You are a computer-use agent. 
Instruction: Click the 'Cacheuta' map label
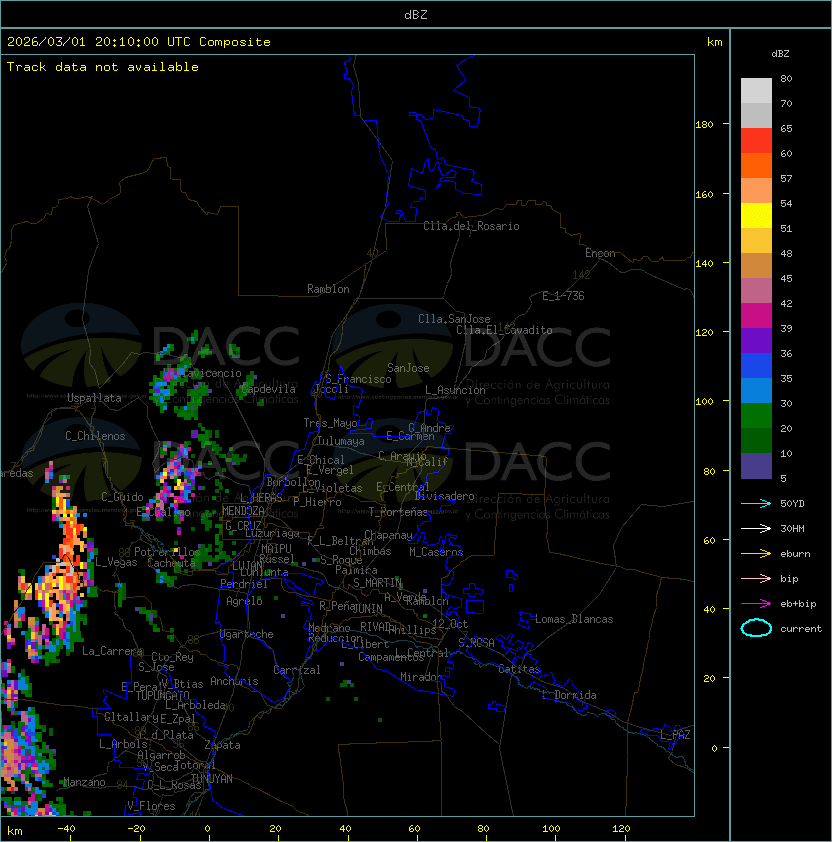tap(171, 563)
